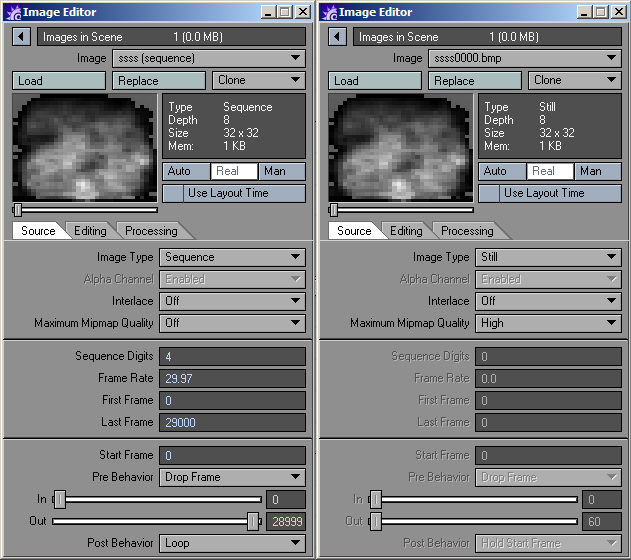Maximize the left Image Editor window
This screenshot has width=631, height=560.
pos(285,12)
